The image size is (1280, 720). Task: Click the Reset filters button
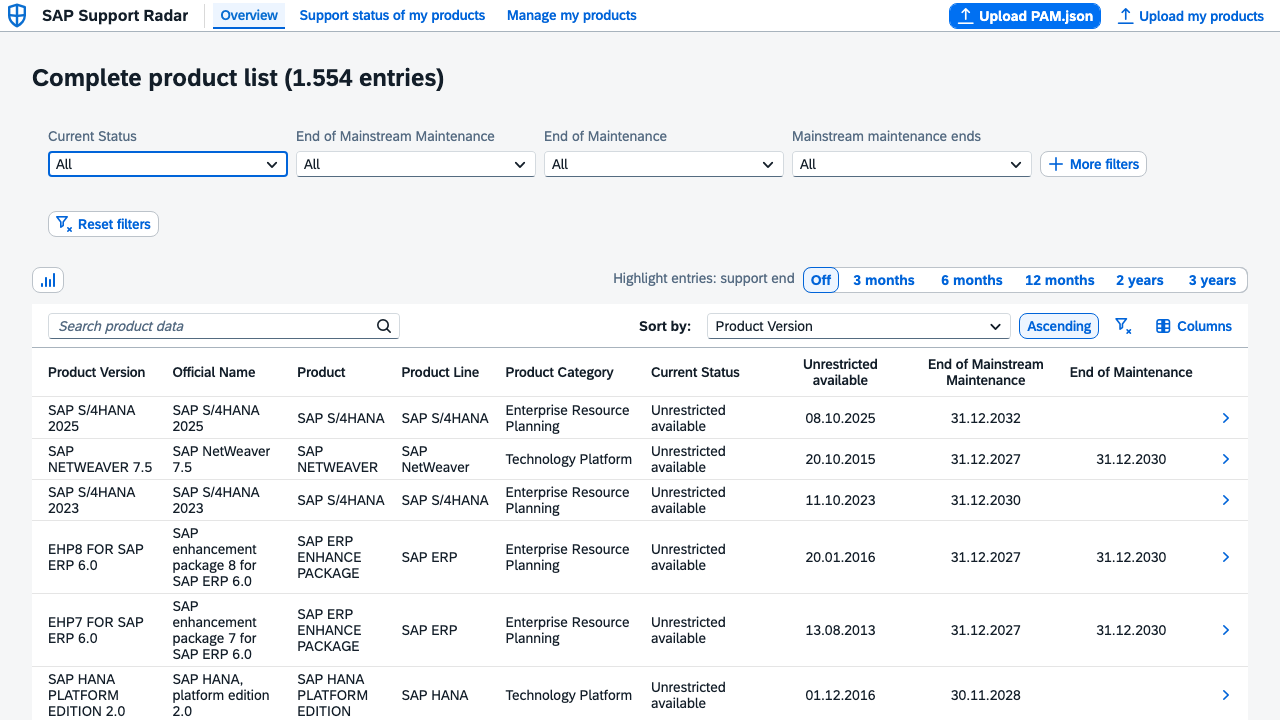click(103, 224)
